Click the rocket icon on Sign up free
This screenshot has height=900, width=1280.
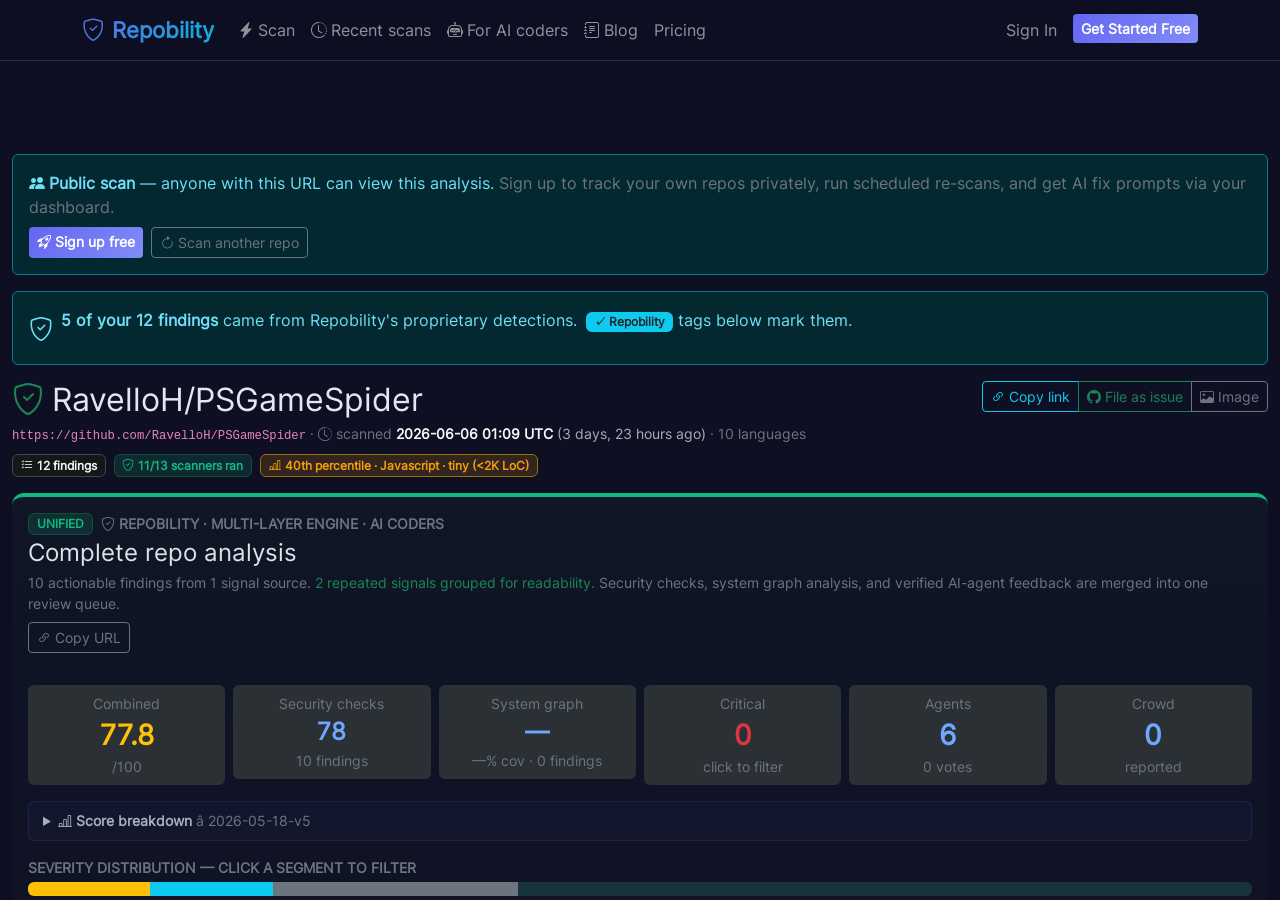(x=44, y=242)
